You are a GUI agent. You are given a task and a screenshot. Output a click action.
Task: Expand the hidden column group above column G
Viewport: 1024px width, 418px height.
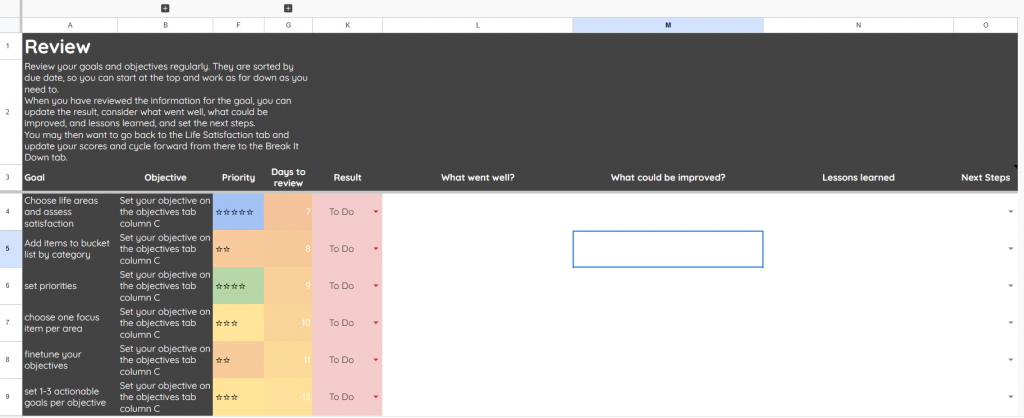[x=288, y=8]
